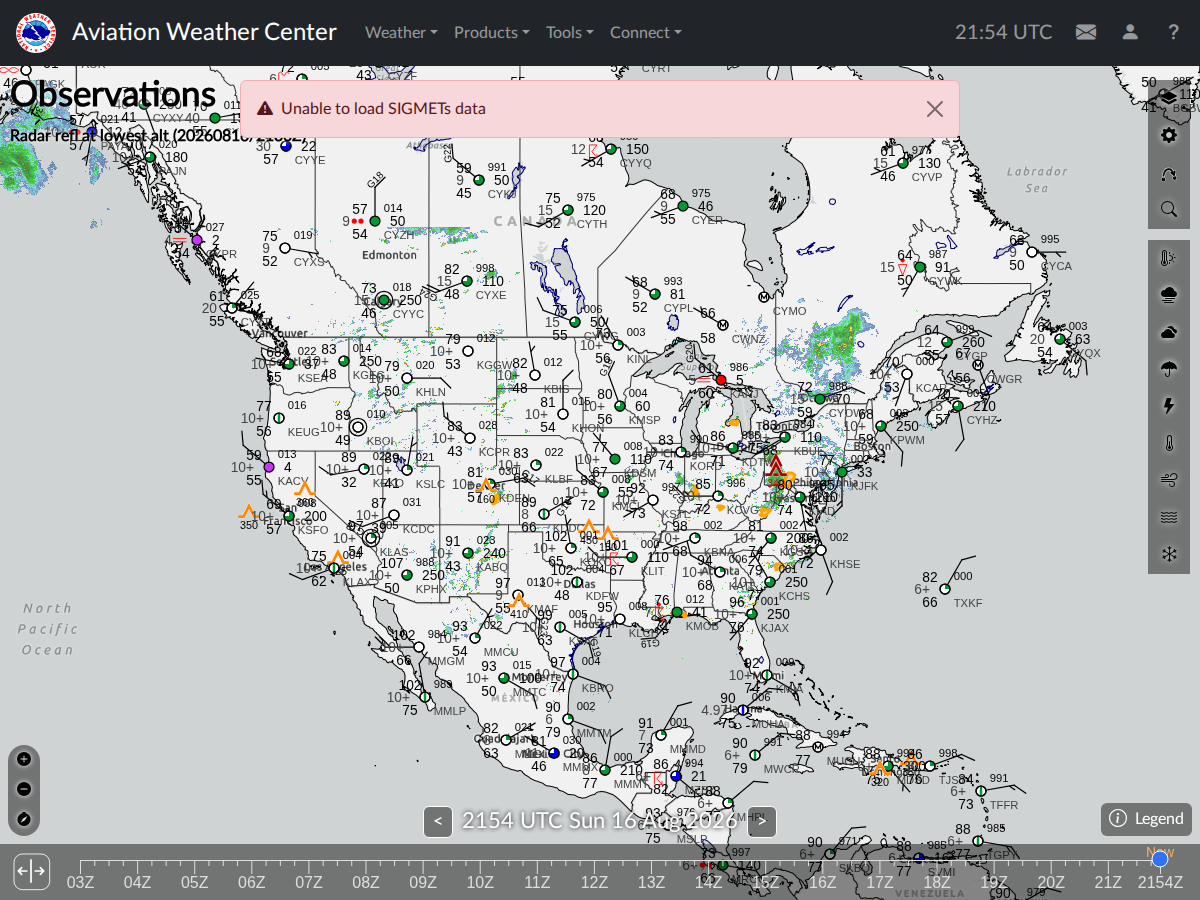Viewport: 1200px width, 900px height.
Task: Step to the previous observation time
Action: (437, 822)
